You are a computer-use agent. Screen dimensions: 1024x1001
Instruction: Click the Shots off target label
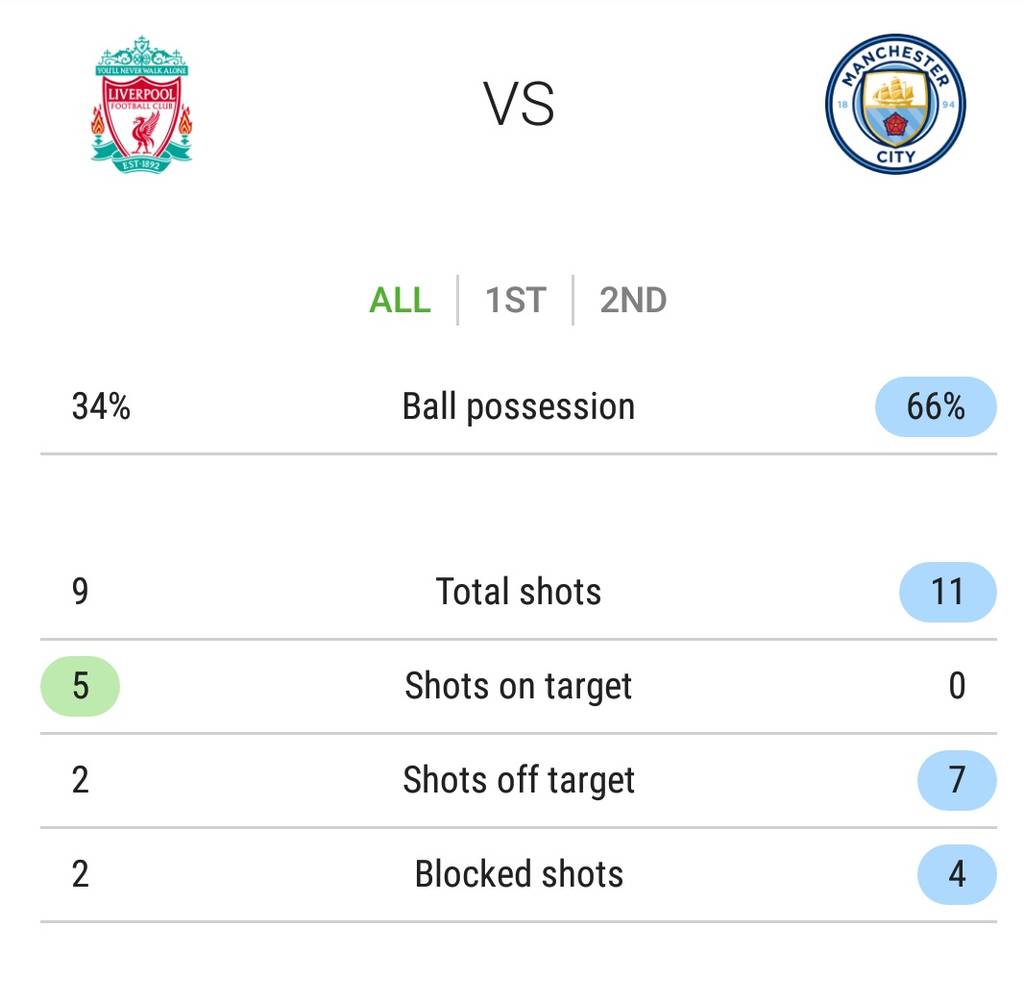click(518, 780)
